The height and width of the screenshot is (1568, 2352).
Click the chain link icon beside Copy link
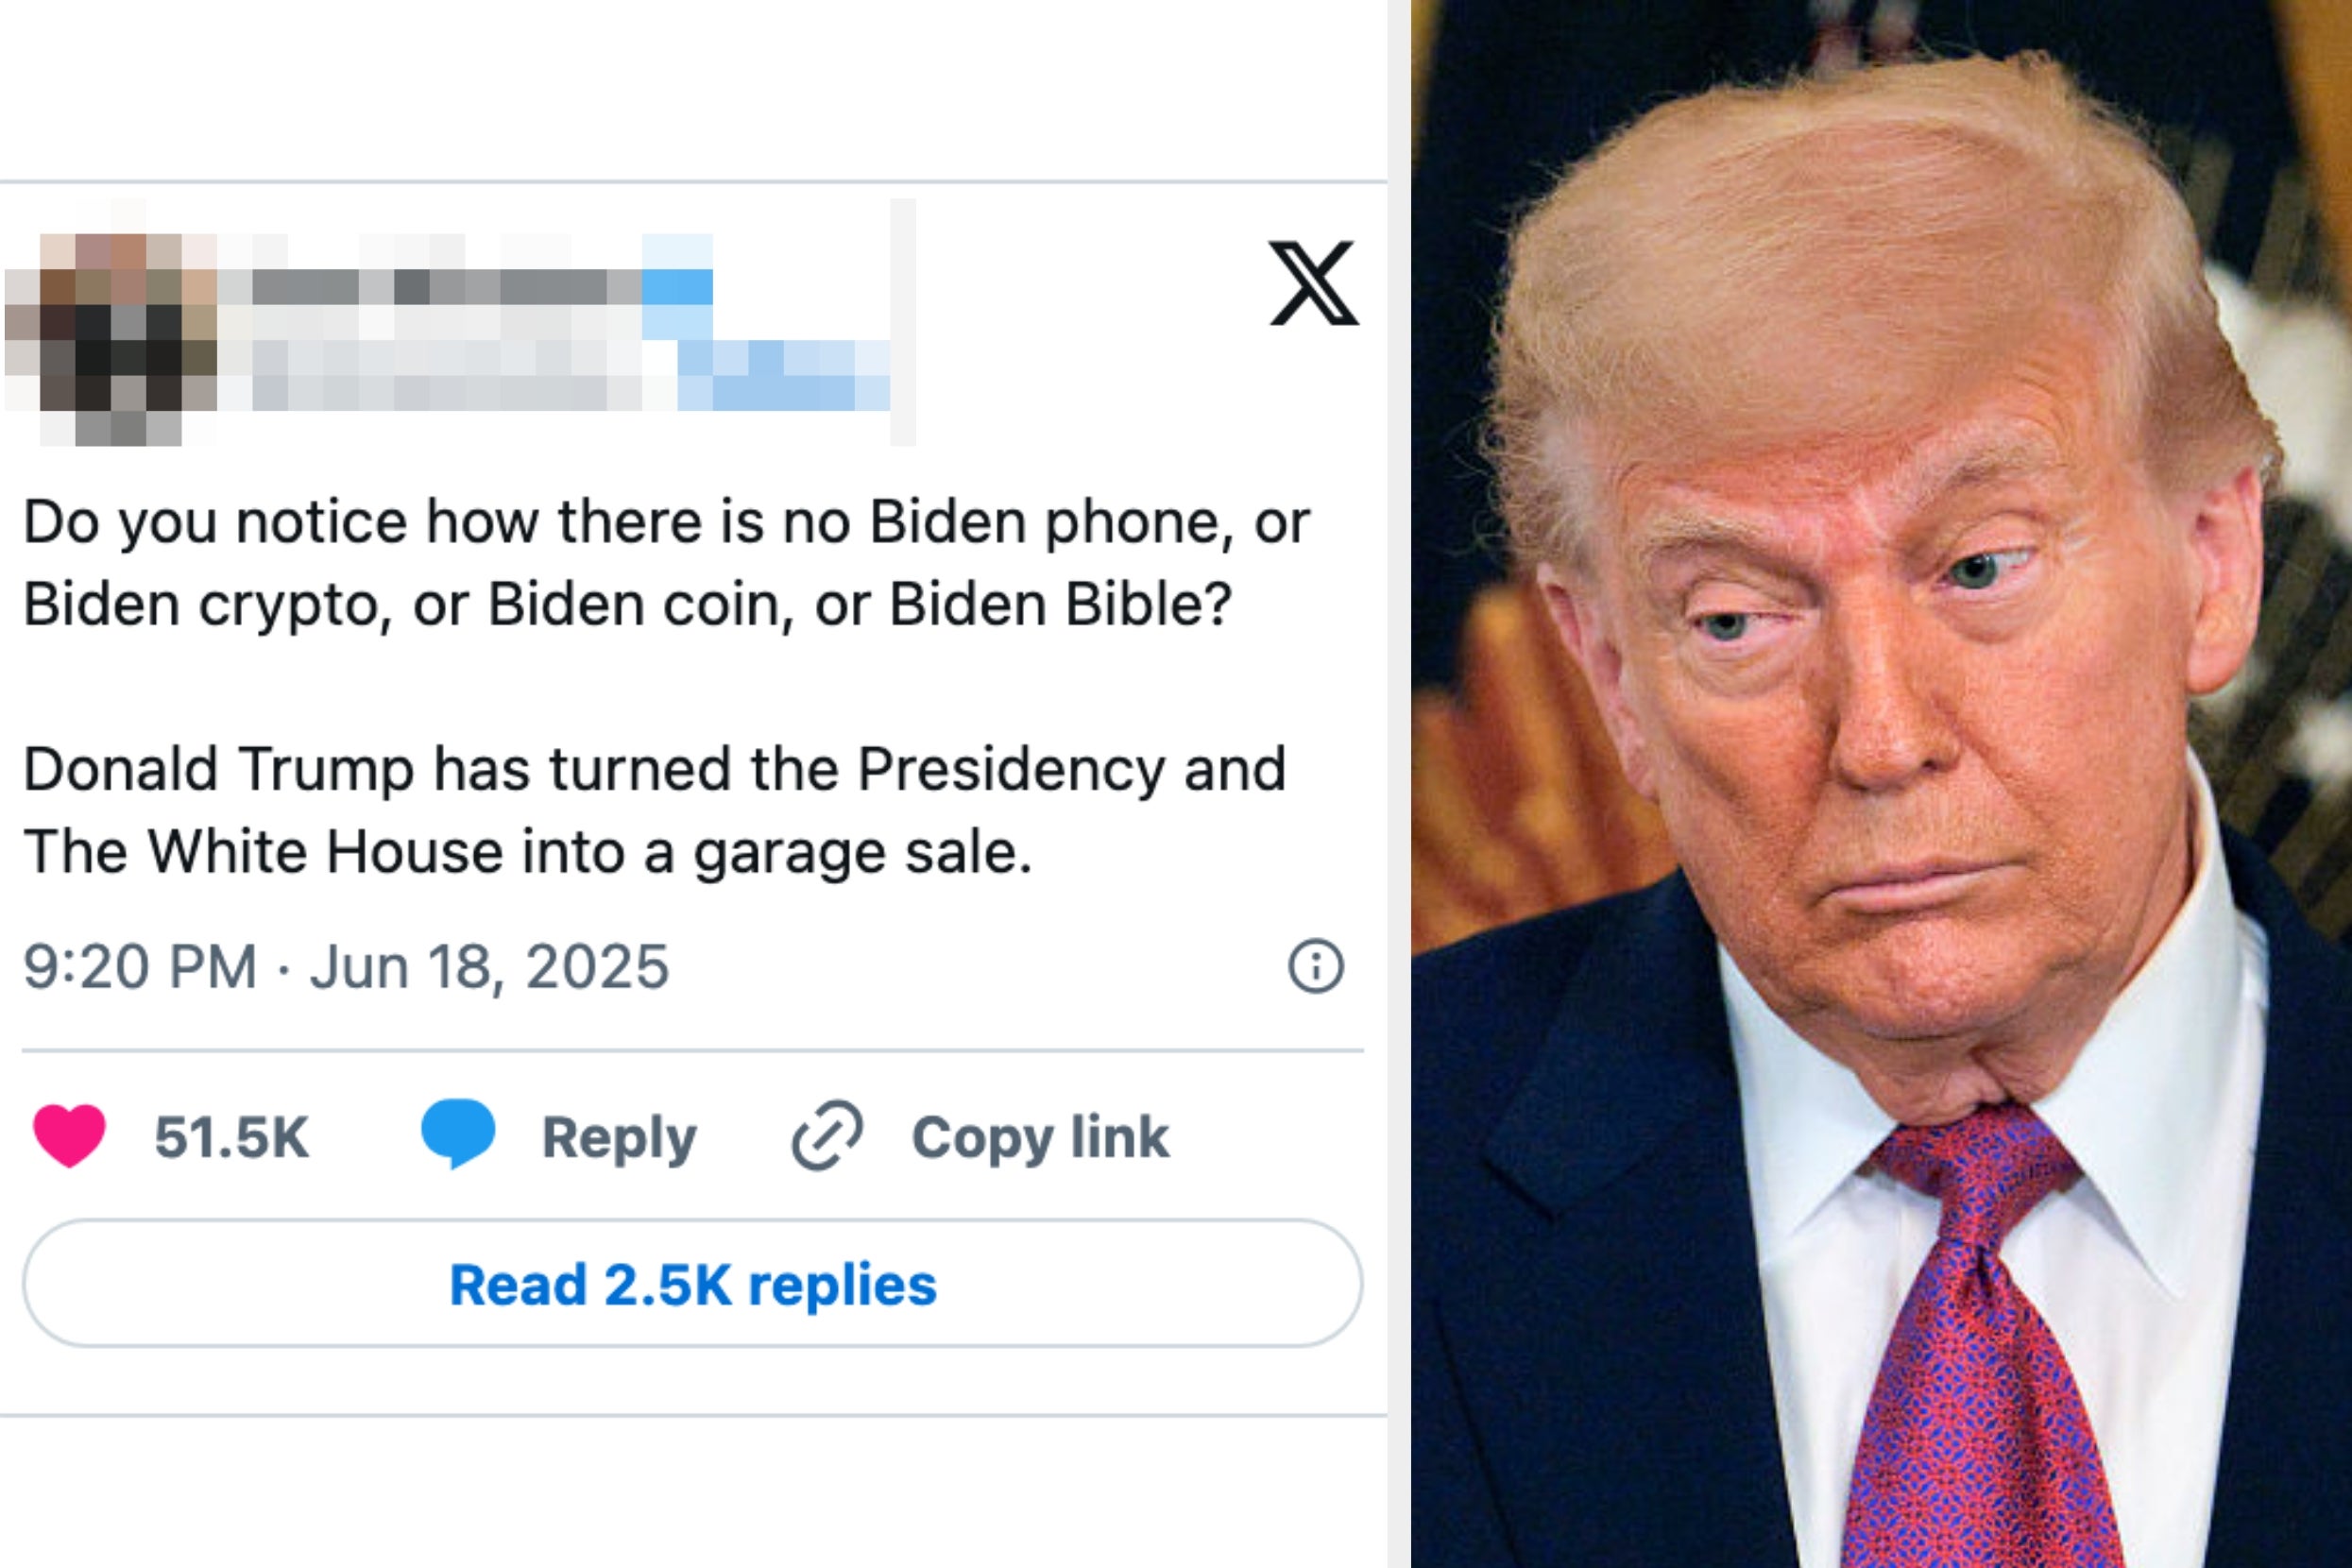pyautogui.click(x=827, y=1135)
